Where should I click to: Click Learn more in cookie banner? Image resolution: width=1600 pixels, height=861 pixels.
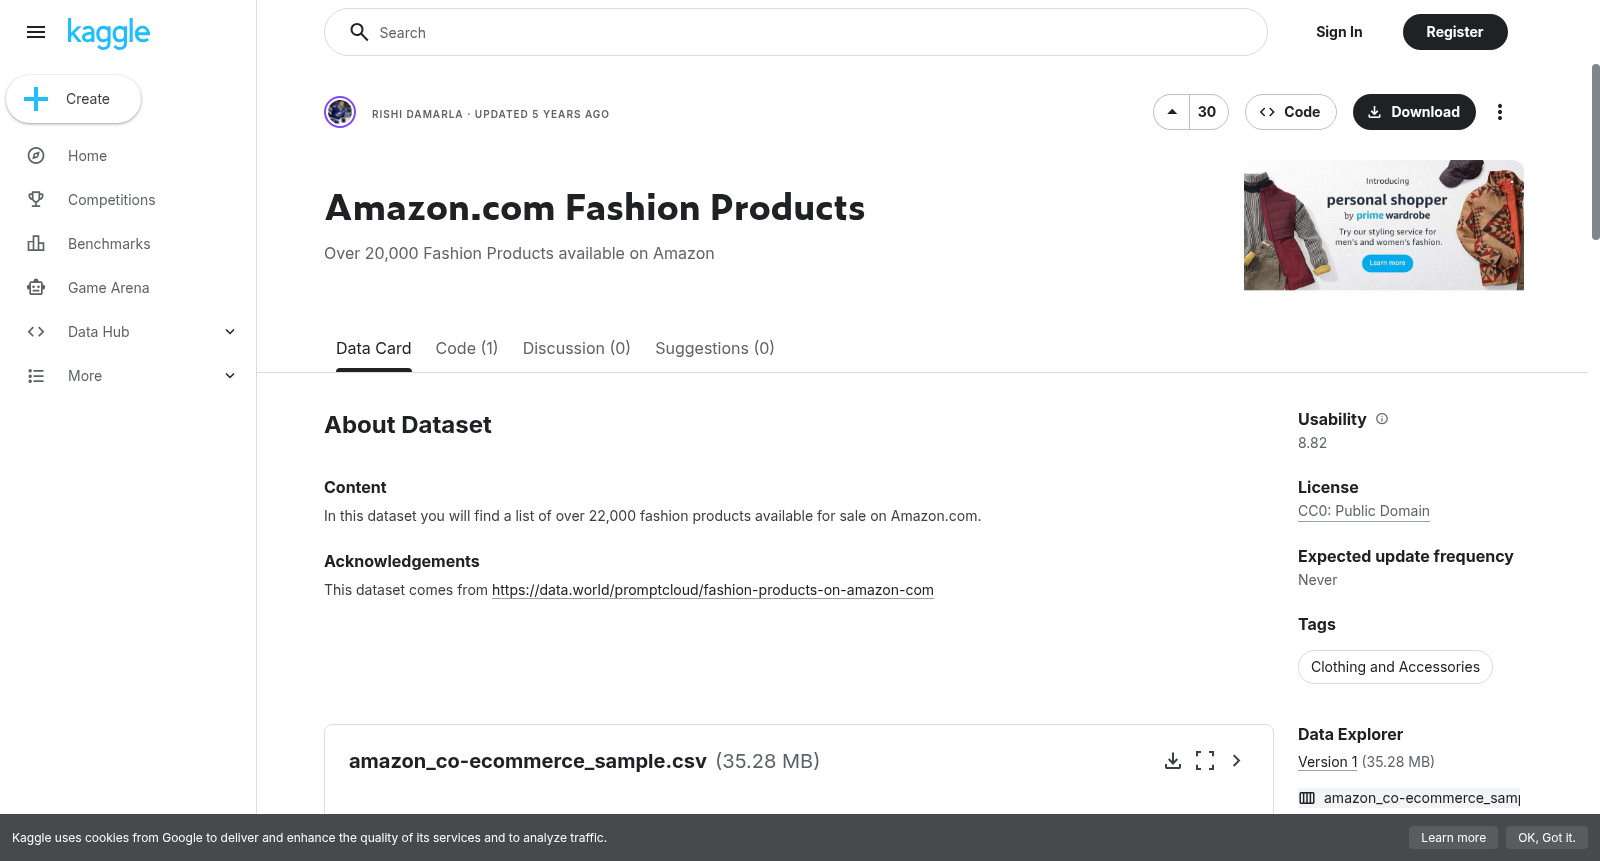(x=1453, y=838)
